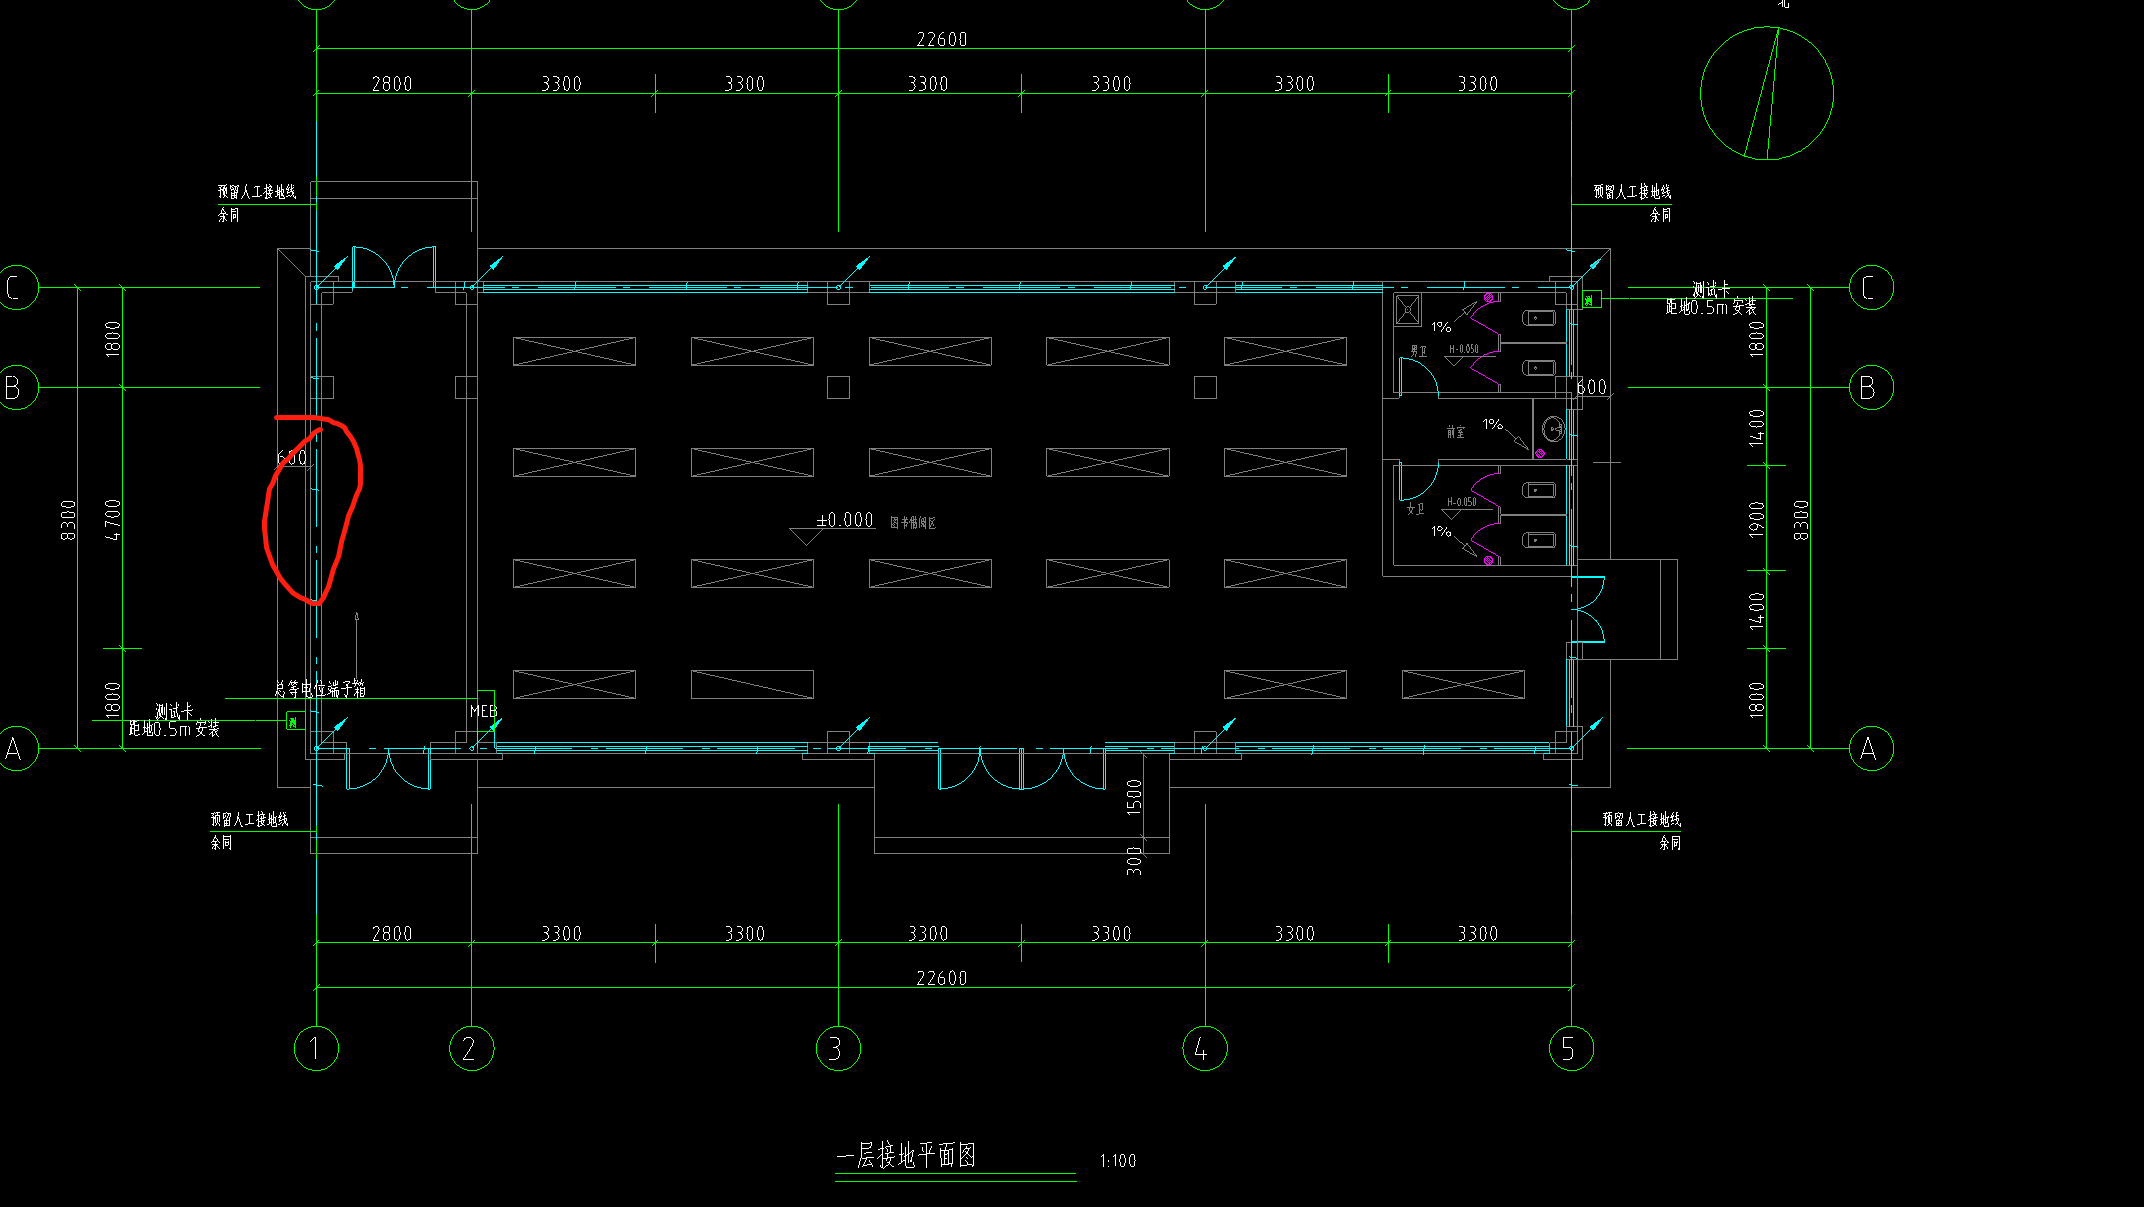Select axis bubble C on the right side
Viewport: 2144px width, 1207px height.
[x=1870, y=287]
